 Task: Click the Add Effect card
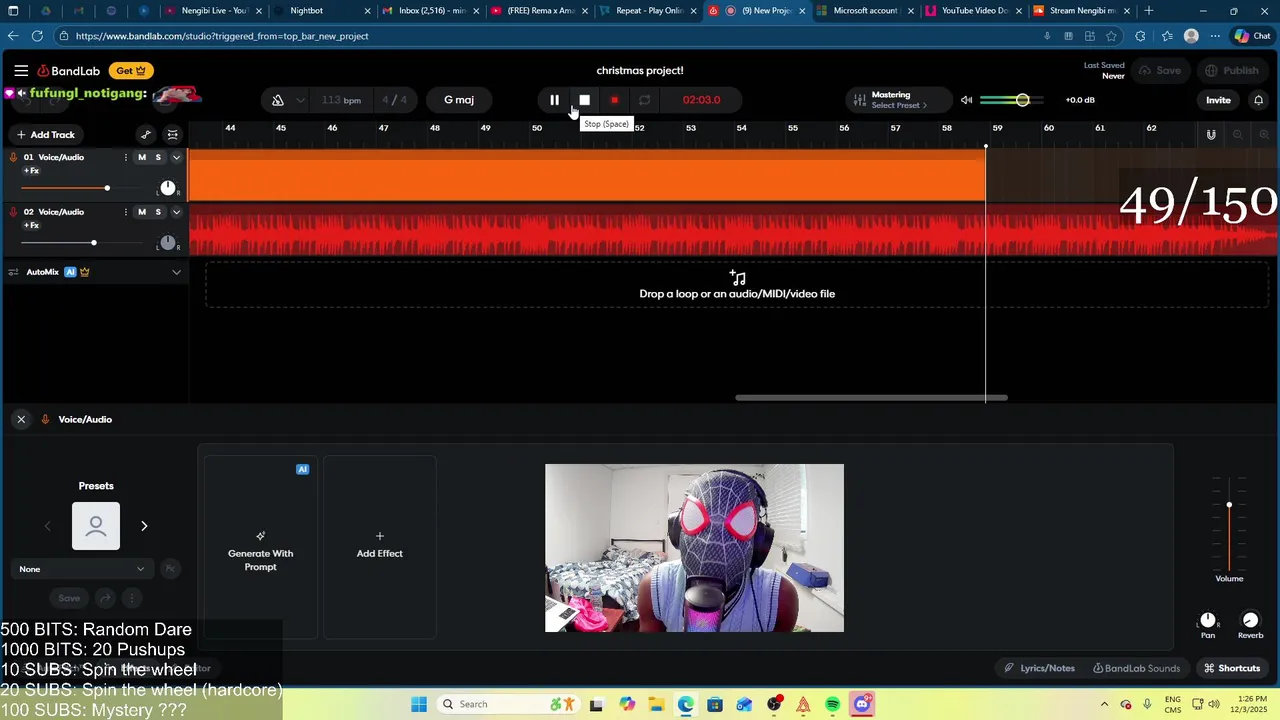click(380, 547)
